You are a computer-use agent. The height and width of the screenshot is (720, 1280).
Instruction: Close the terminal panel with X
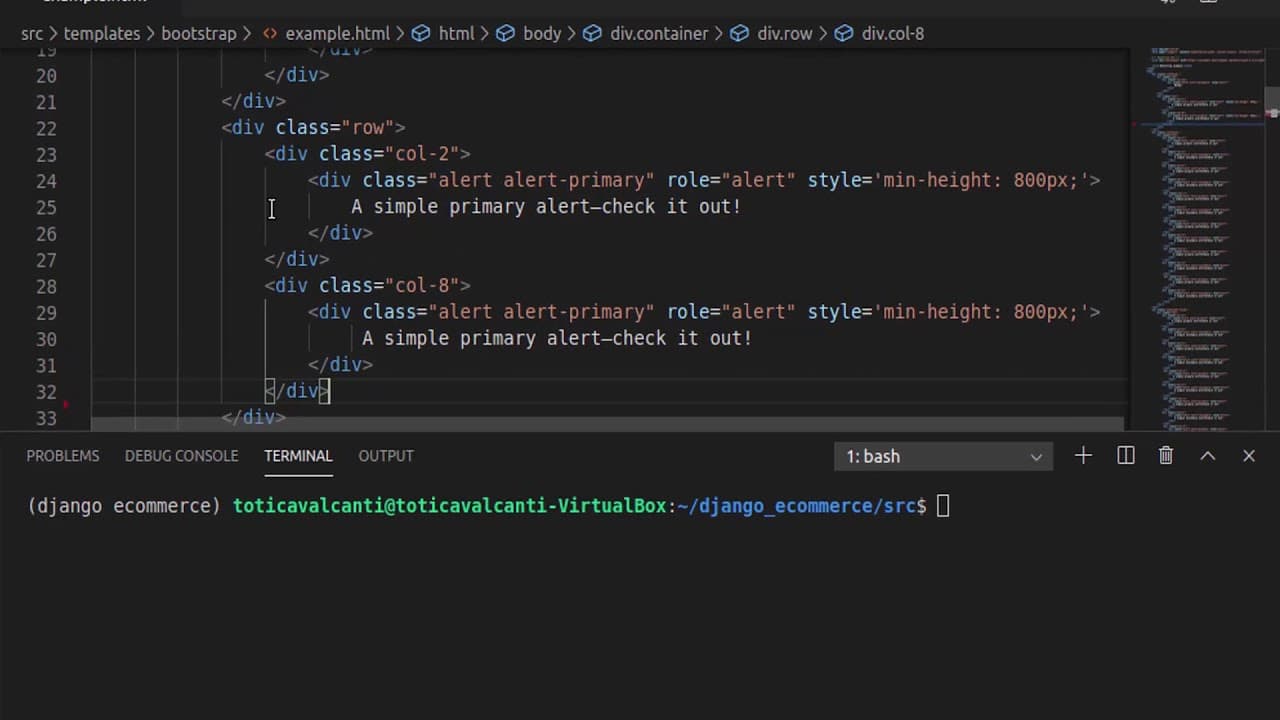[1249, 456]
